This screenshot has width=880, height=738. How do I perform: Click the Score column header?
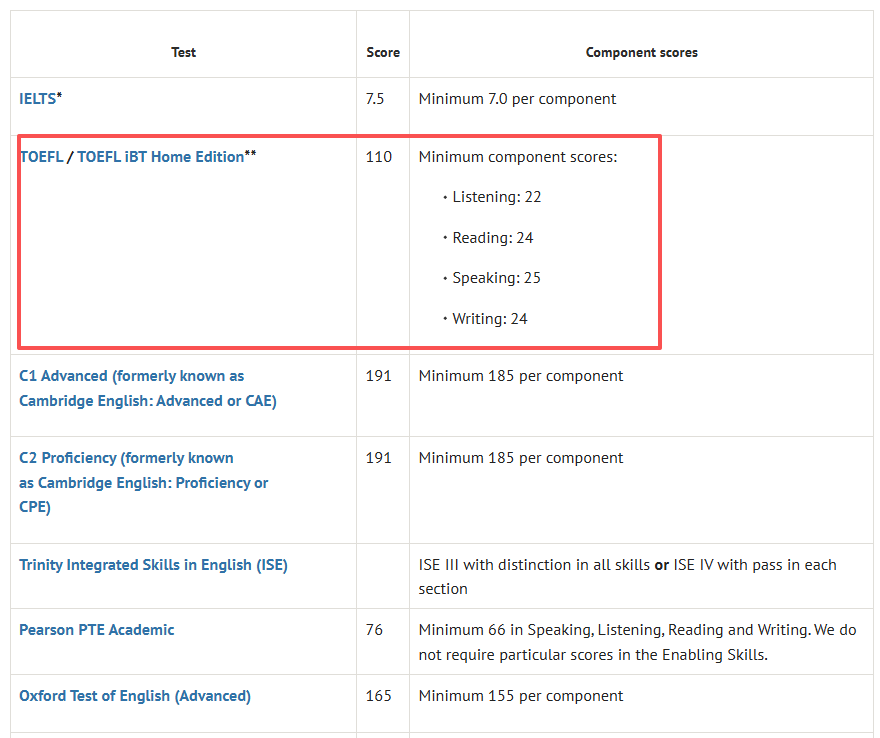[x=383, y=52]
